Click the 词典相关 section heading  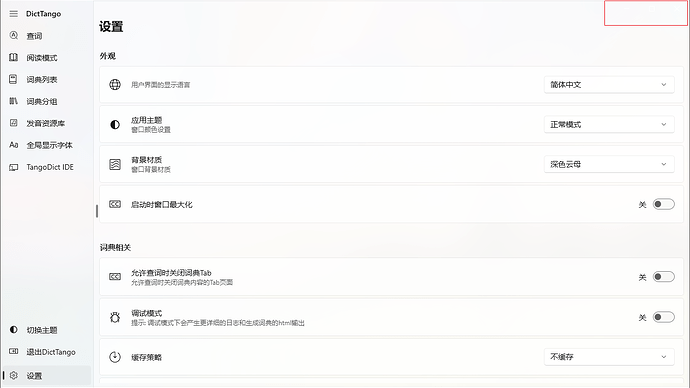115,247
